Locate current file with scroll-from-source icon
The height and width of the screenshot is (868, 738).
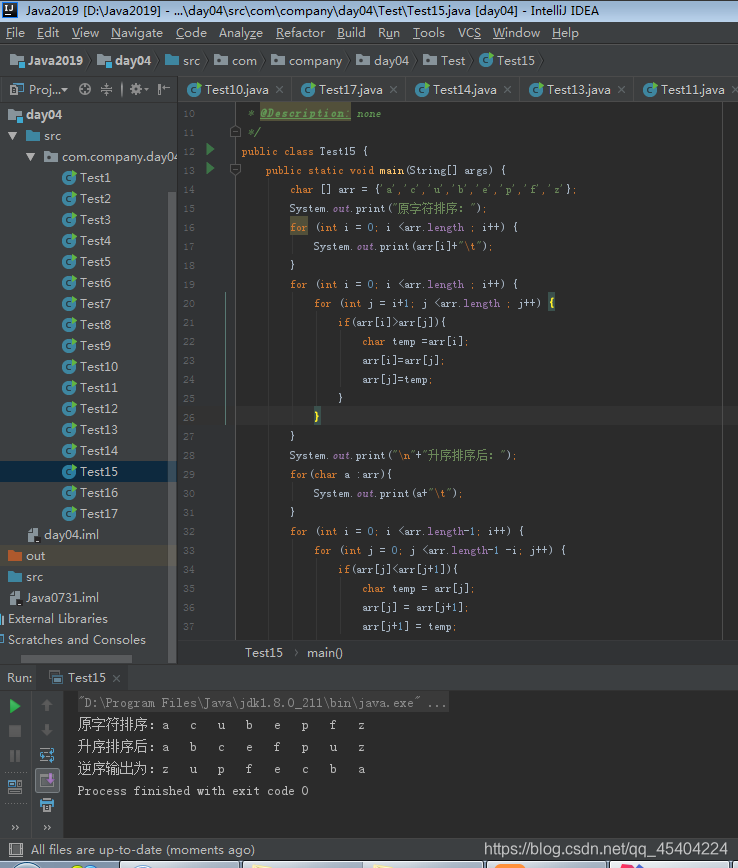pyautogui.click(x=85, y=89)
